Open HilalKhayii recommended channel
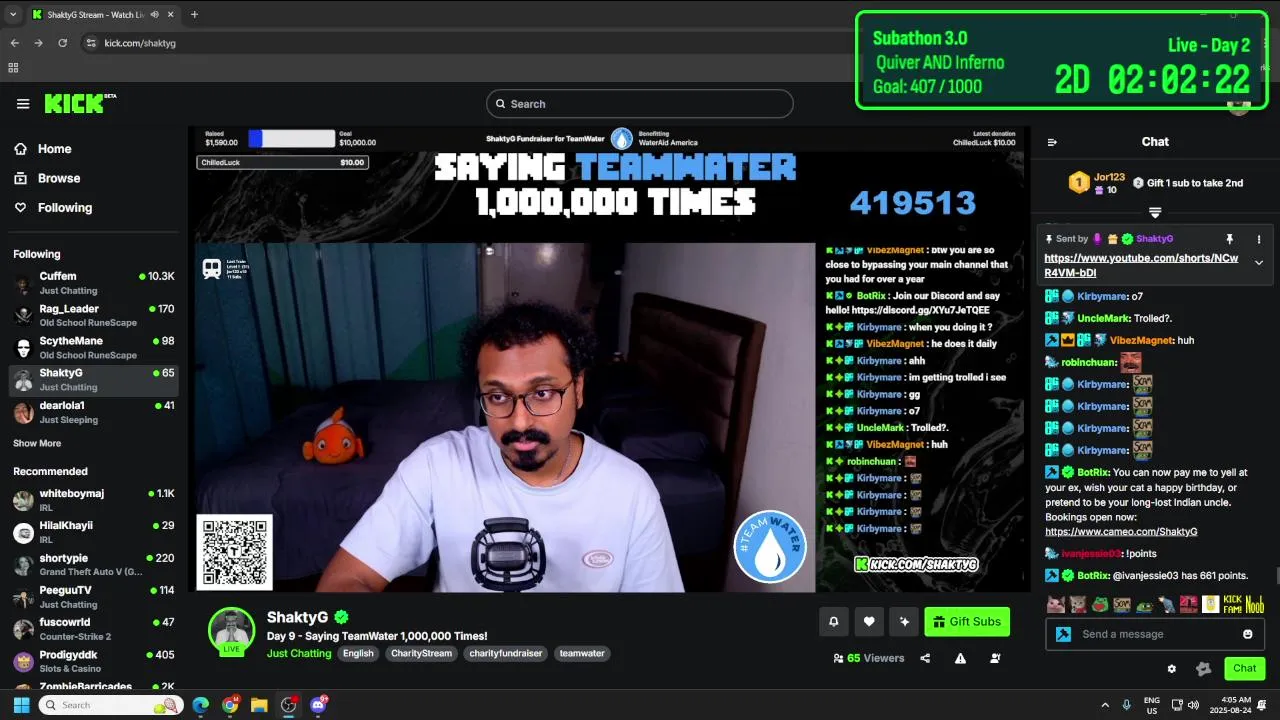 [93, 532]
